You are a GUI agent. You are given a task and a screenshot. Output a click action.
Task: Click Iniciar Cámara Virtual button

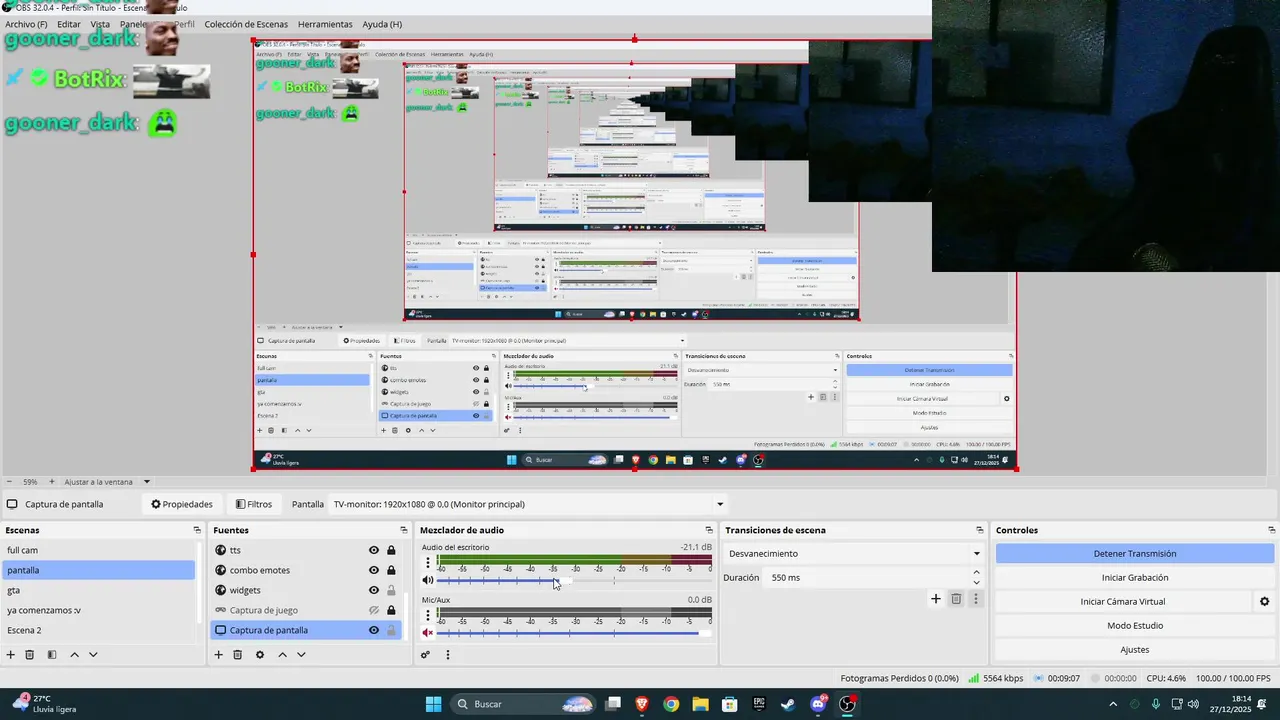[x=1123, y=601]
